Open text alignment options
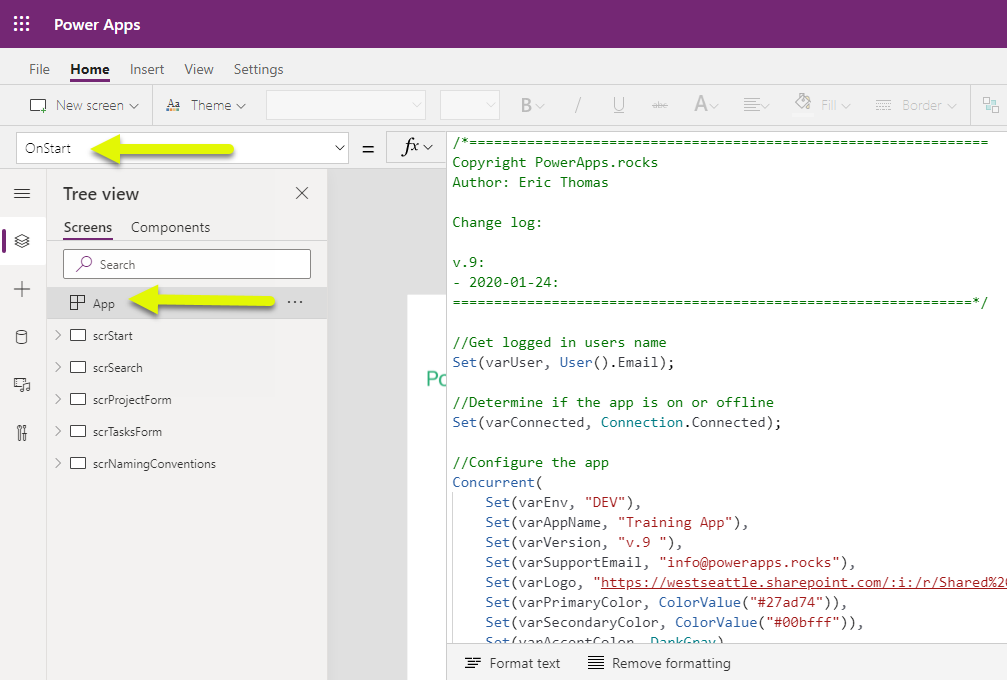The image size is (1007, 680). click(x=756, y=105)
